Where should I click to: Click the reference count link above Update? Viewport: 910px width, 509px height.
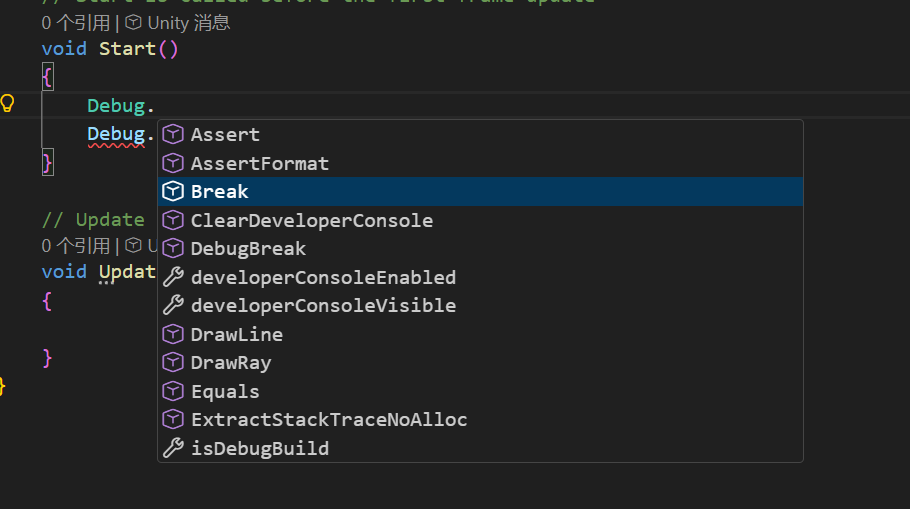click(75, 246)
